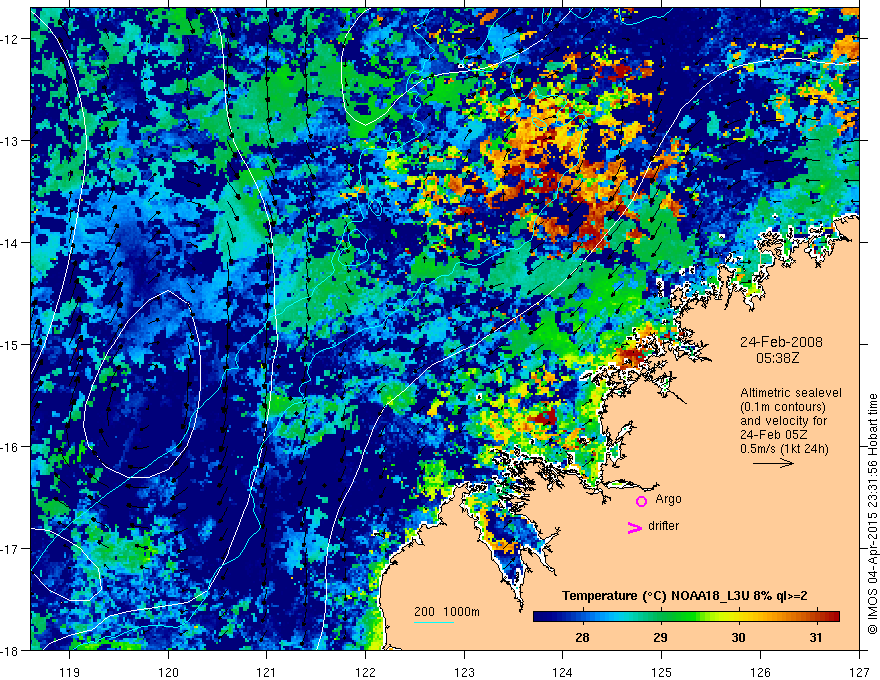Screen dimensions: 880x680
Task: Click the latitude -16 axis label
Action: pos(11,447)
